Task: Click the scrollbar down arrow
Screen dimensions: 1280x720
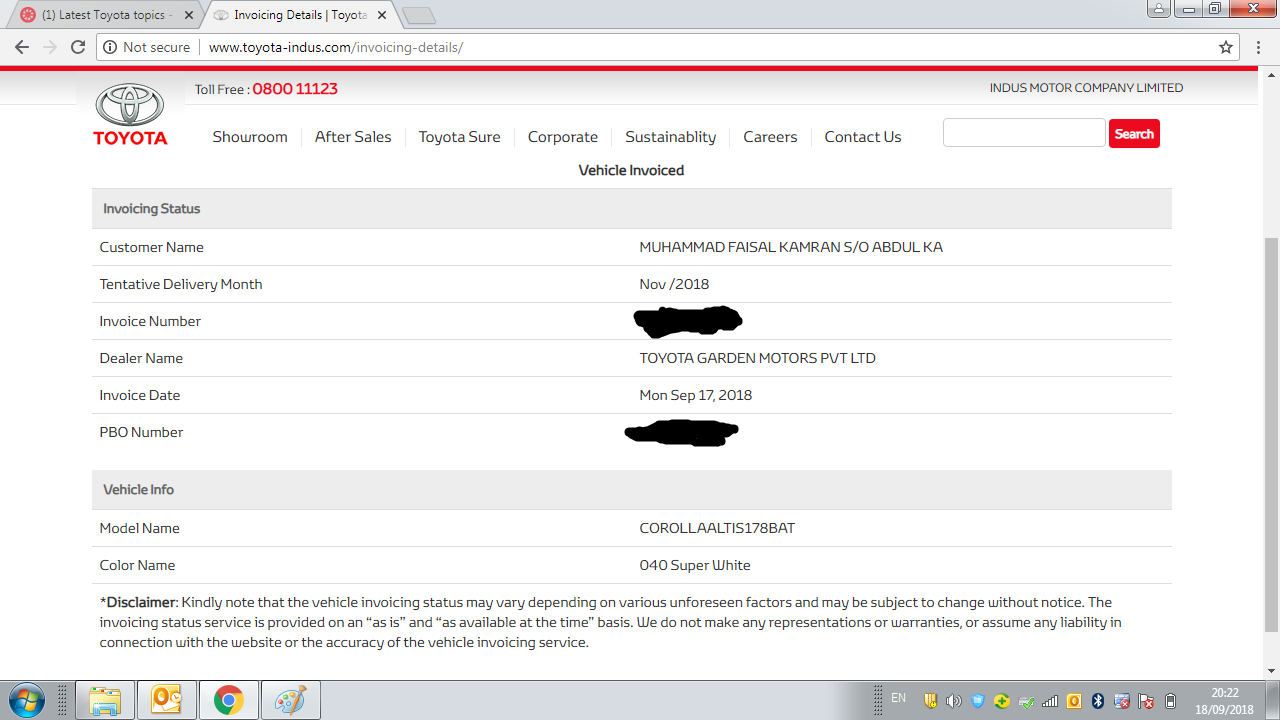Action: [x=1271, y=671]
